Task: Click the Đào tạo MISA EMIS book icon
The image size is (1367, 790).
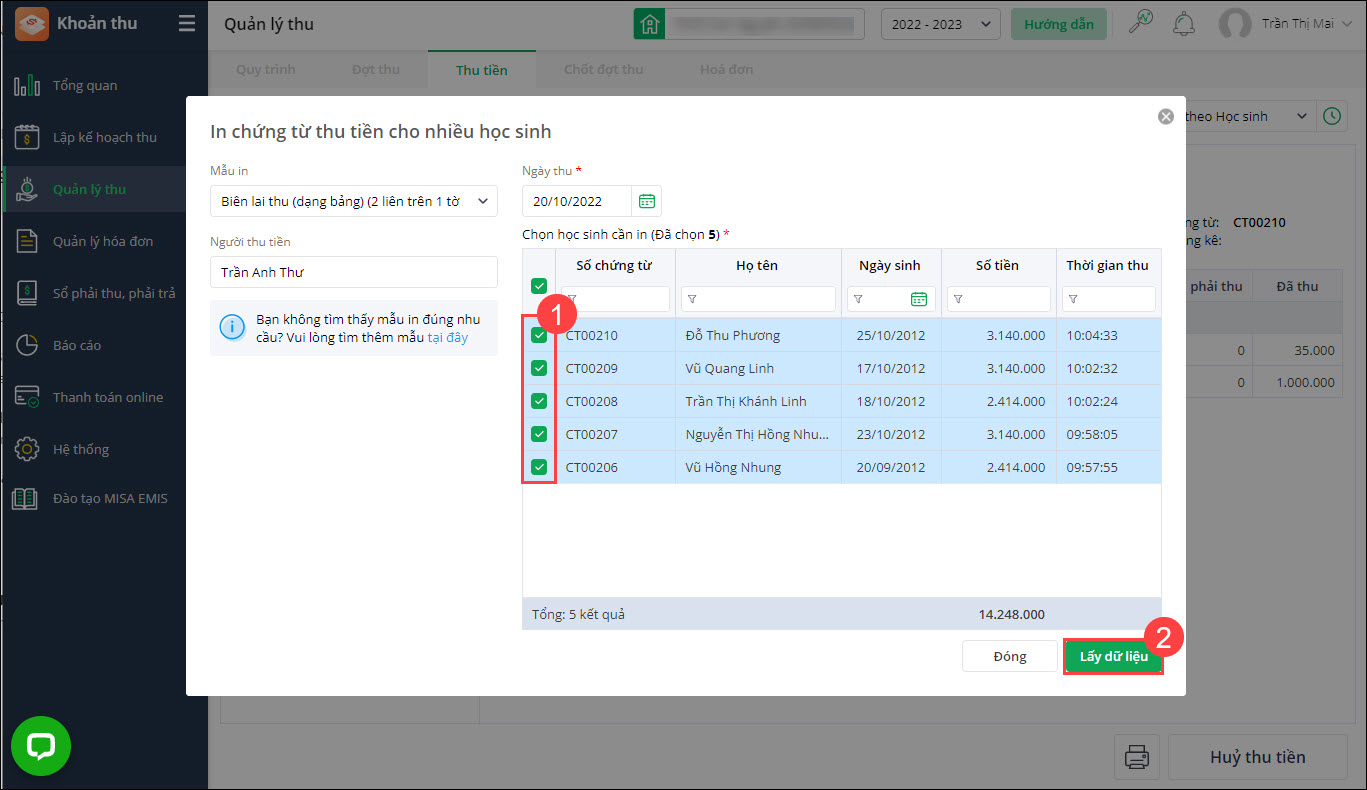Action: [x=25, y=498]
